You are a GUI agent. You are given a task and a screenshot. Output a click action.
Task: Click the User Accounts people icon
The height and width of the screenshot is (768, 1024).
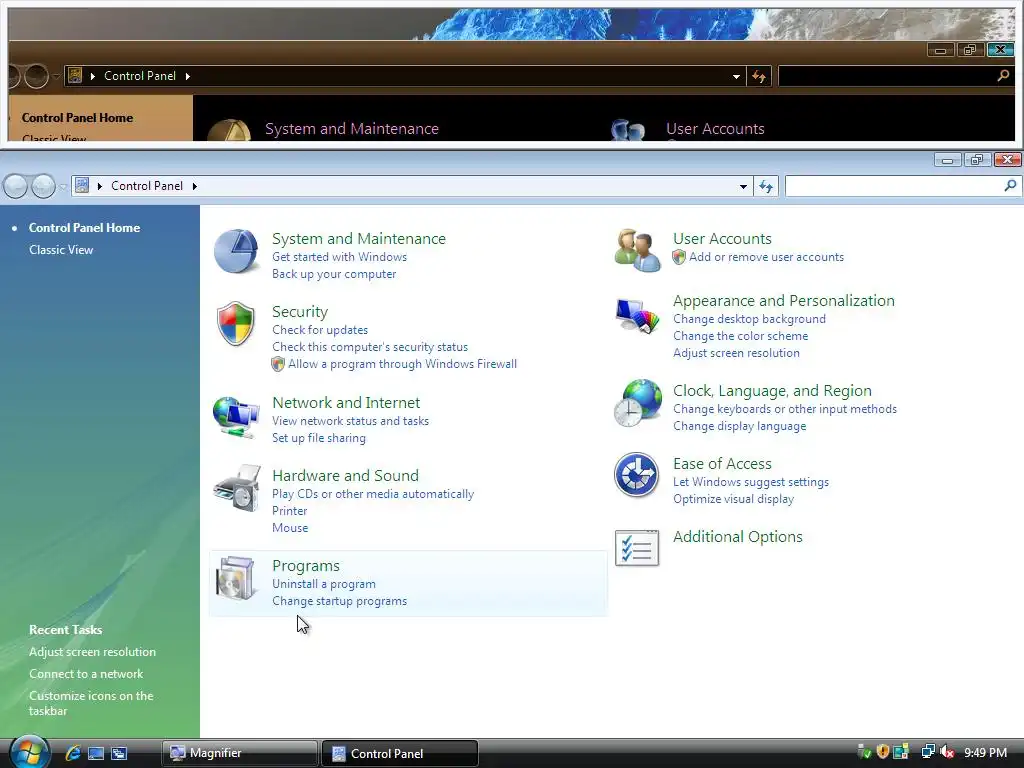click(x=637, y=250)
